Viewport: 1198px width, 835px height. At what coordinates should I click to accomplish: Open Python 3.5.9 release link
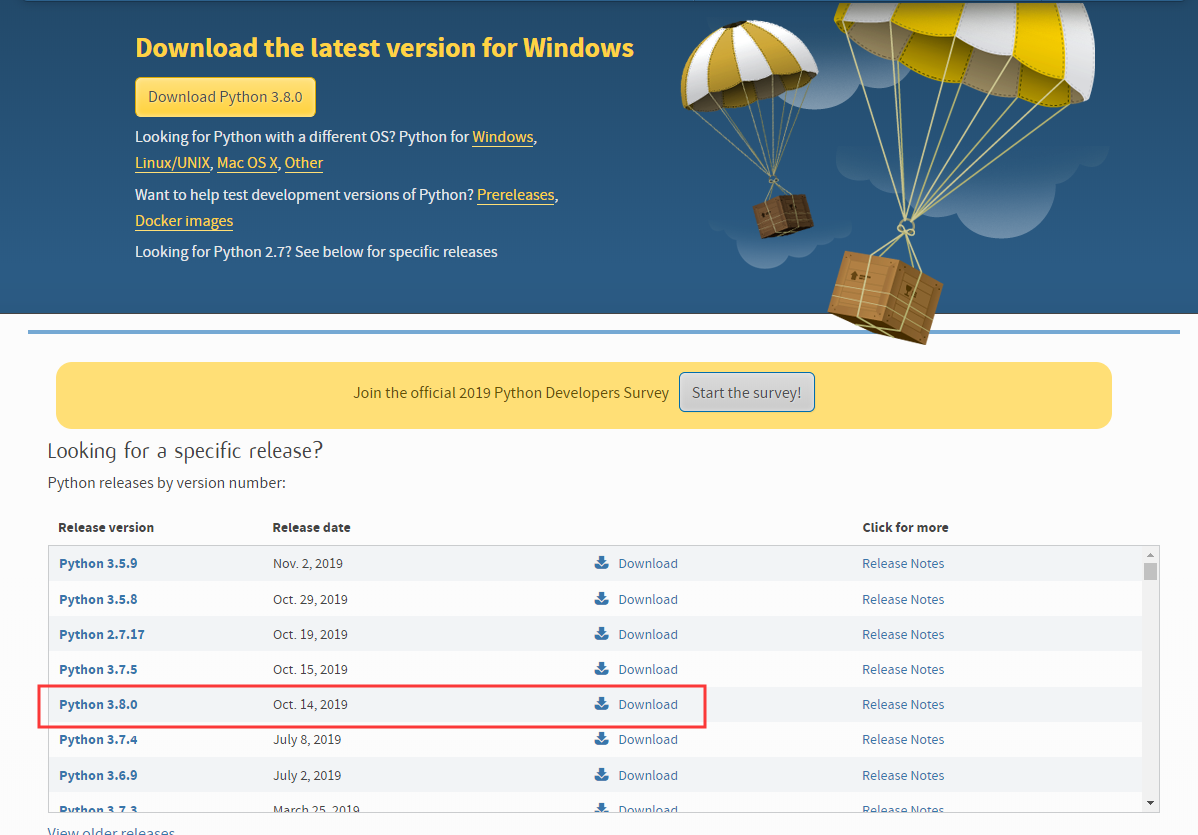click(x=98, y=564)
